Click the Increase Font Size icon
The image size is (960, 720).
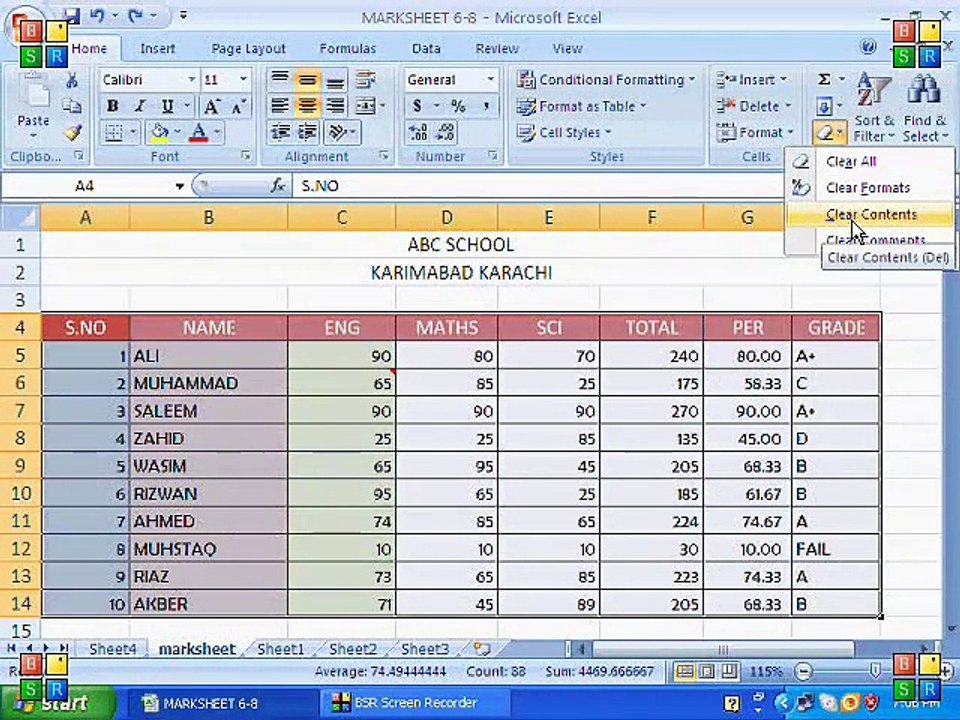click(x=211, y=106)
